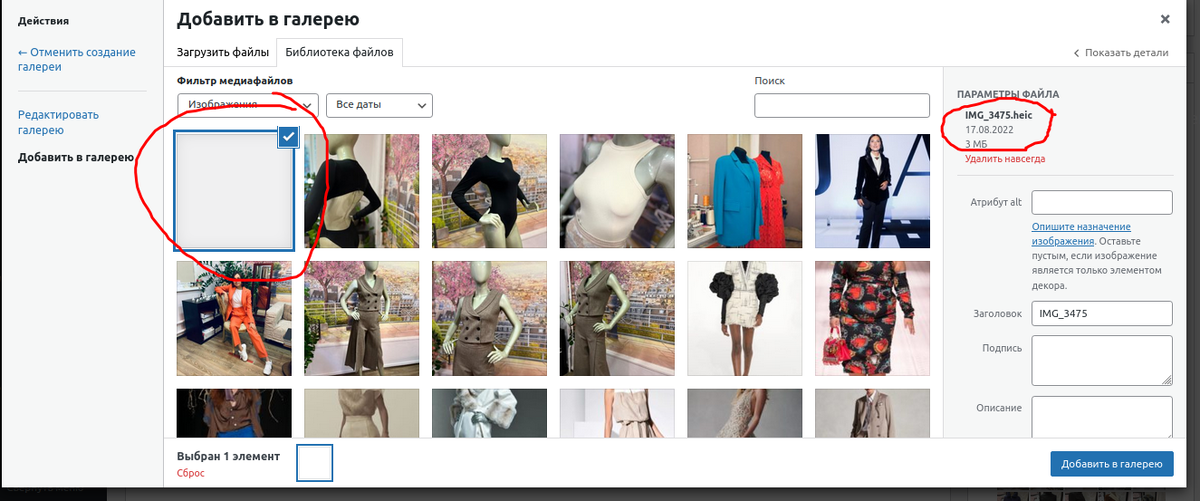Click Сброс to clear selection
The width and height of the screenshot is (1200, 501).
pos(191,472)
